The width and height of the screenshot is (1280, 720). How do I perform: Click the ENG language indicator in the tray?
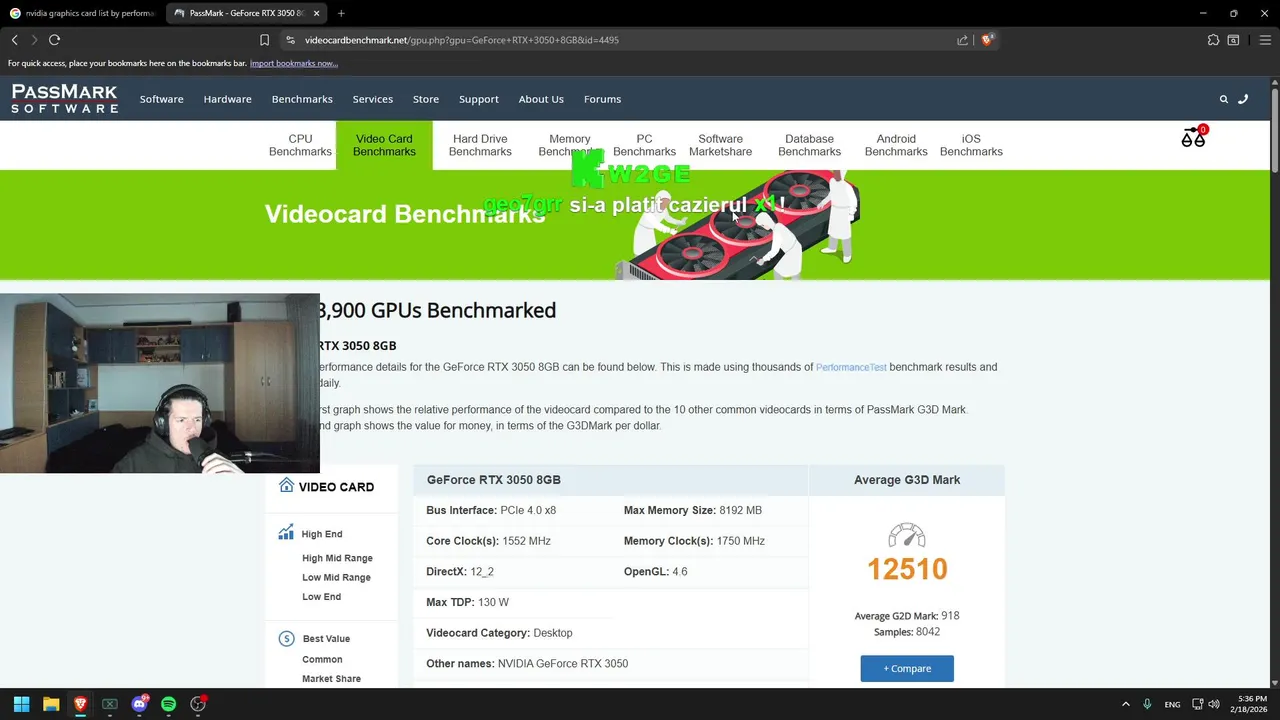[x=1172, y=704]
